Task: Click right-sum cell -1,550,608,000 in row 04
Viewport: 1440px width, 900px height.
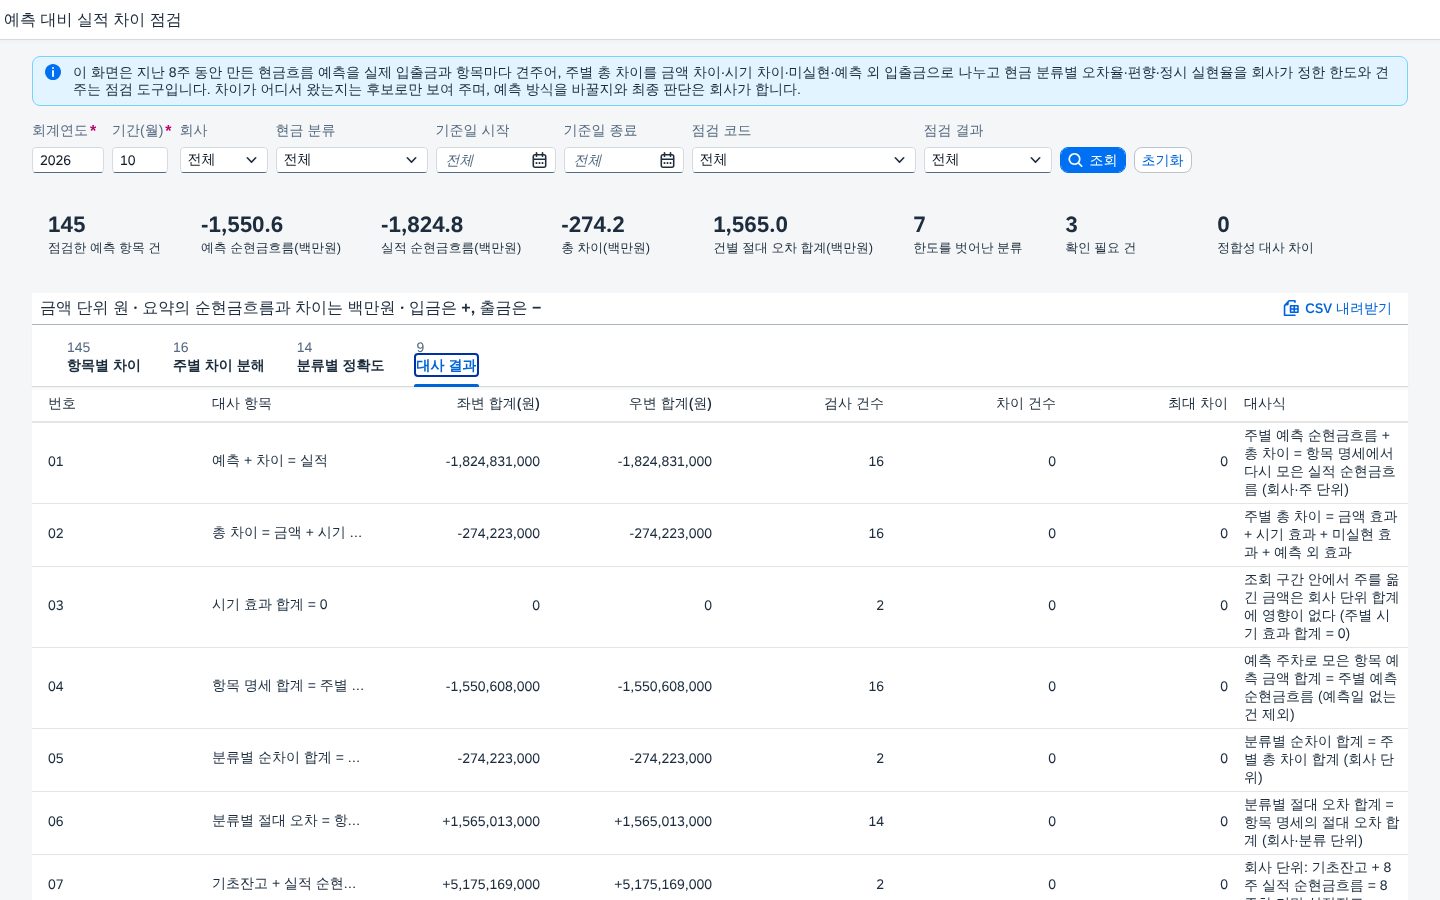Action: point(664,687)
